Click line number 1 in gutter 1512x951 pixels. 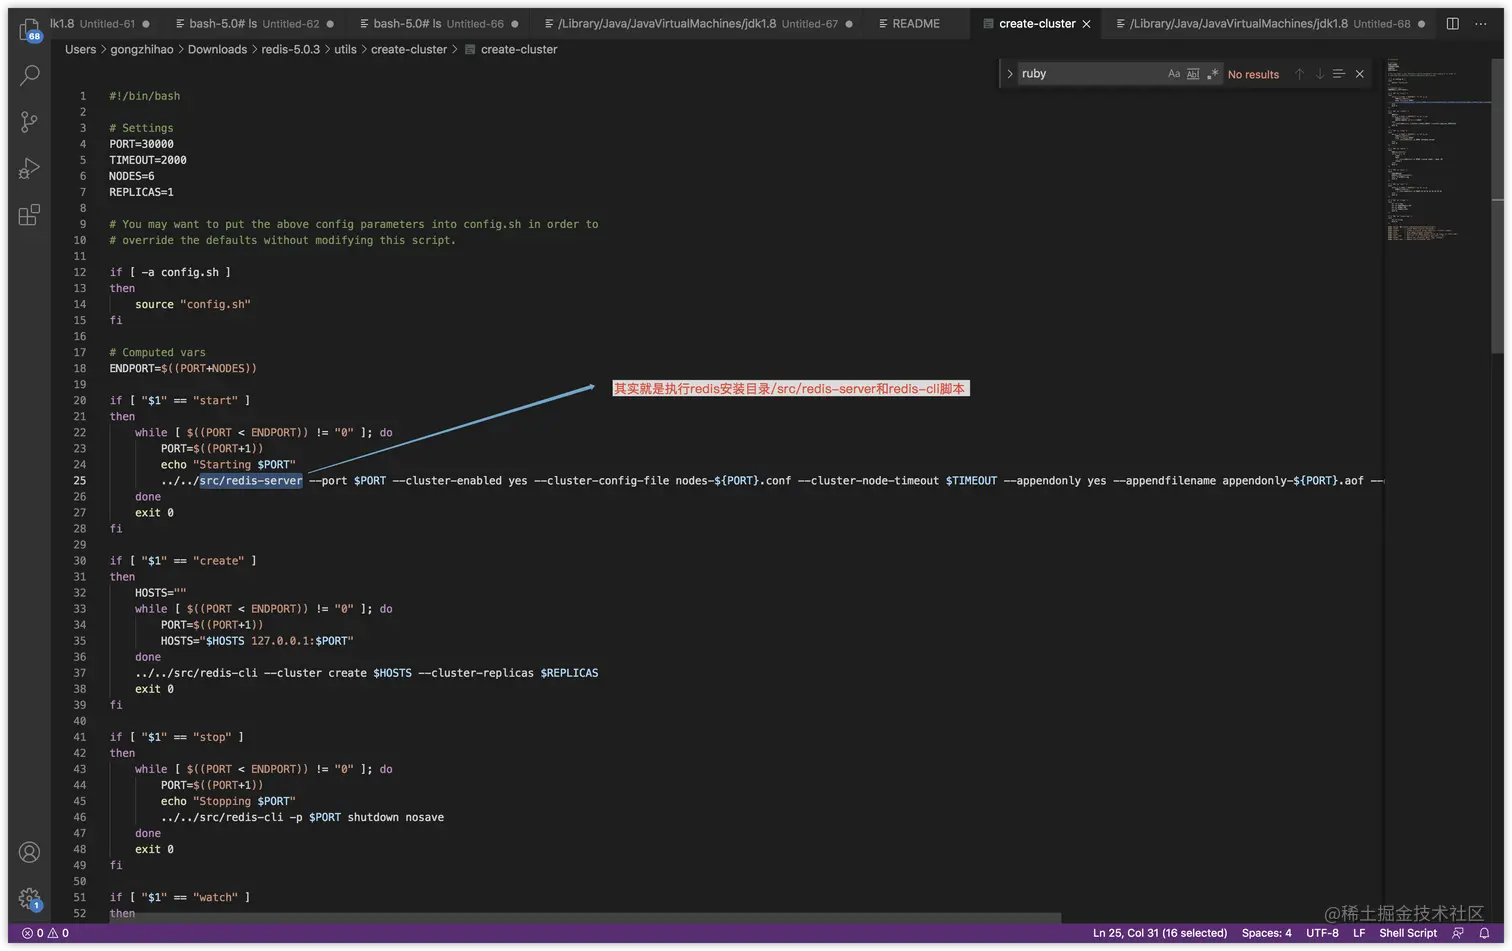[83, 96]
